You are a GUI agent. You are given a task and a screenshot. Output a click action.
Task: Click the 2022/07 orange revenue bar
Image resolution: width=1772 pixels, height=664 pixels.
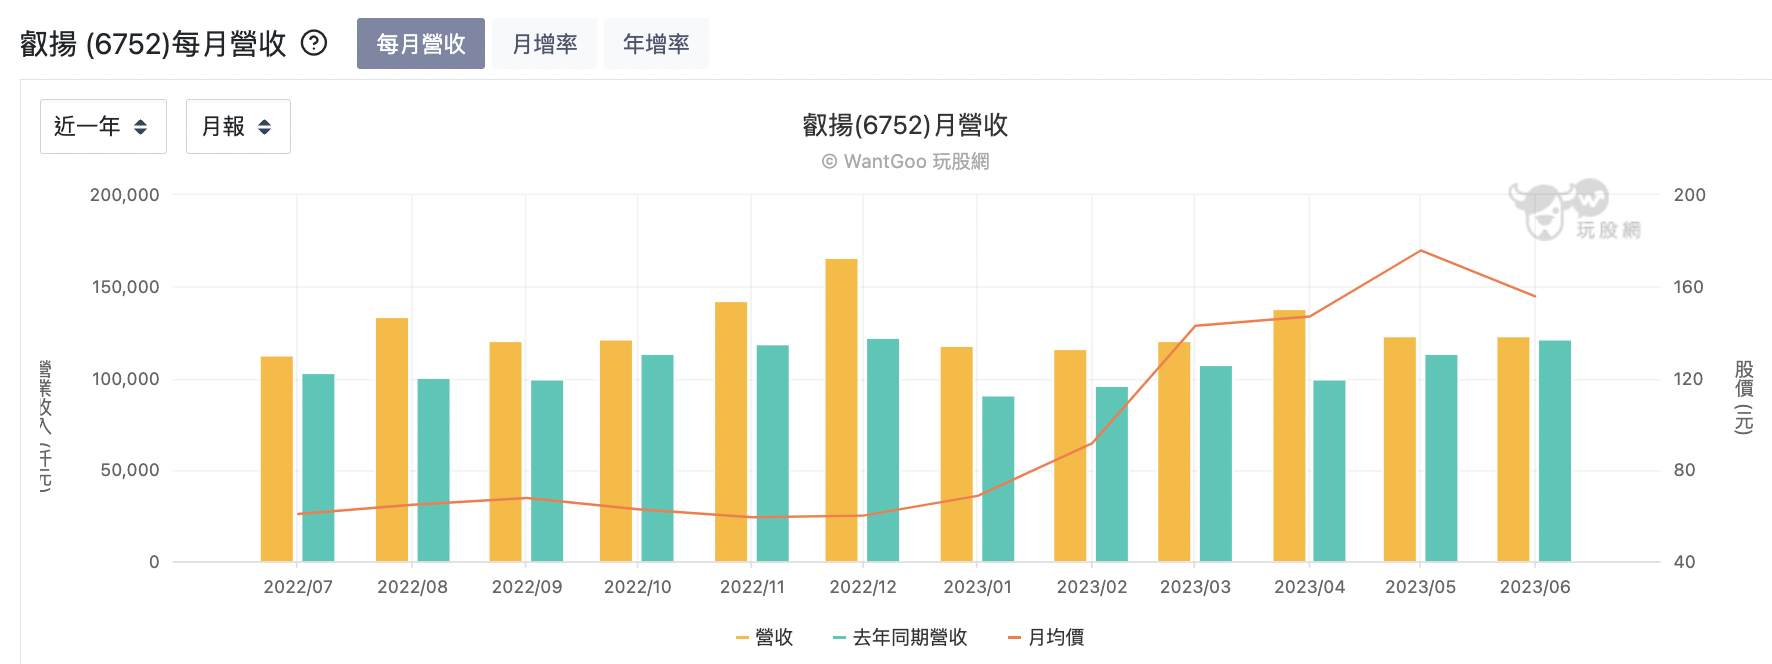point(277,459)
